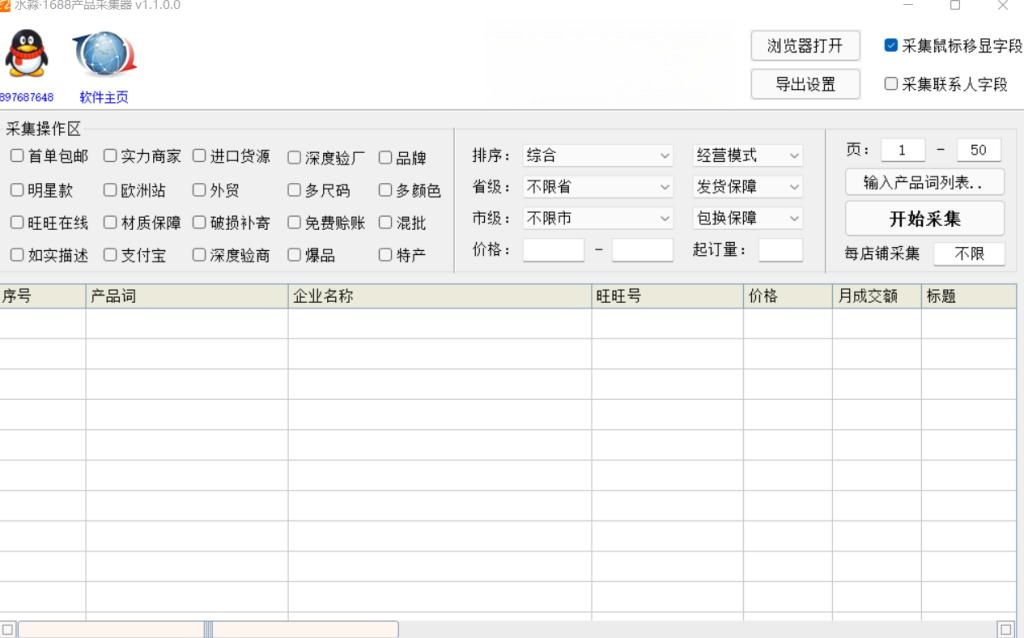The height and width of the screenshot is (638, 1024).
Task: Open the 省级 province dropdown
Action: click(598, 187)
